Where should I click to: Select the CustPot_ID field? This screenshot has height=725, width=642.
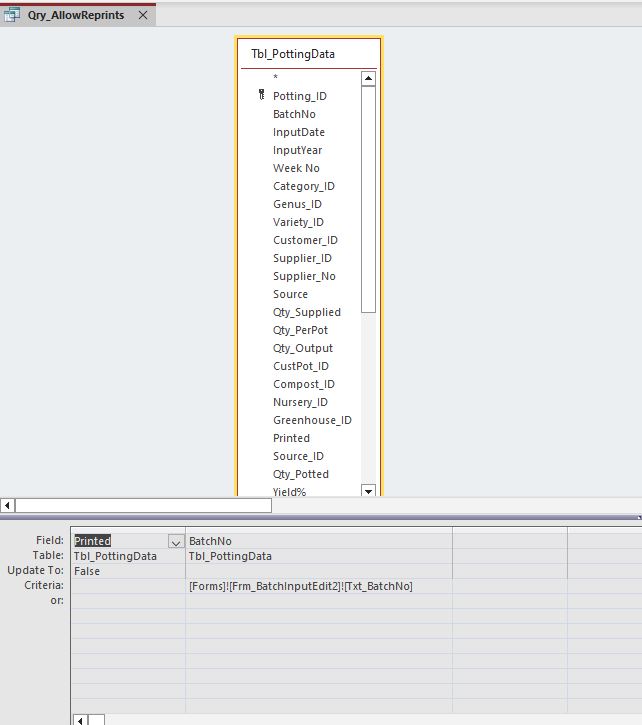click(x=301, y=367)
